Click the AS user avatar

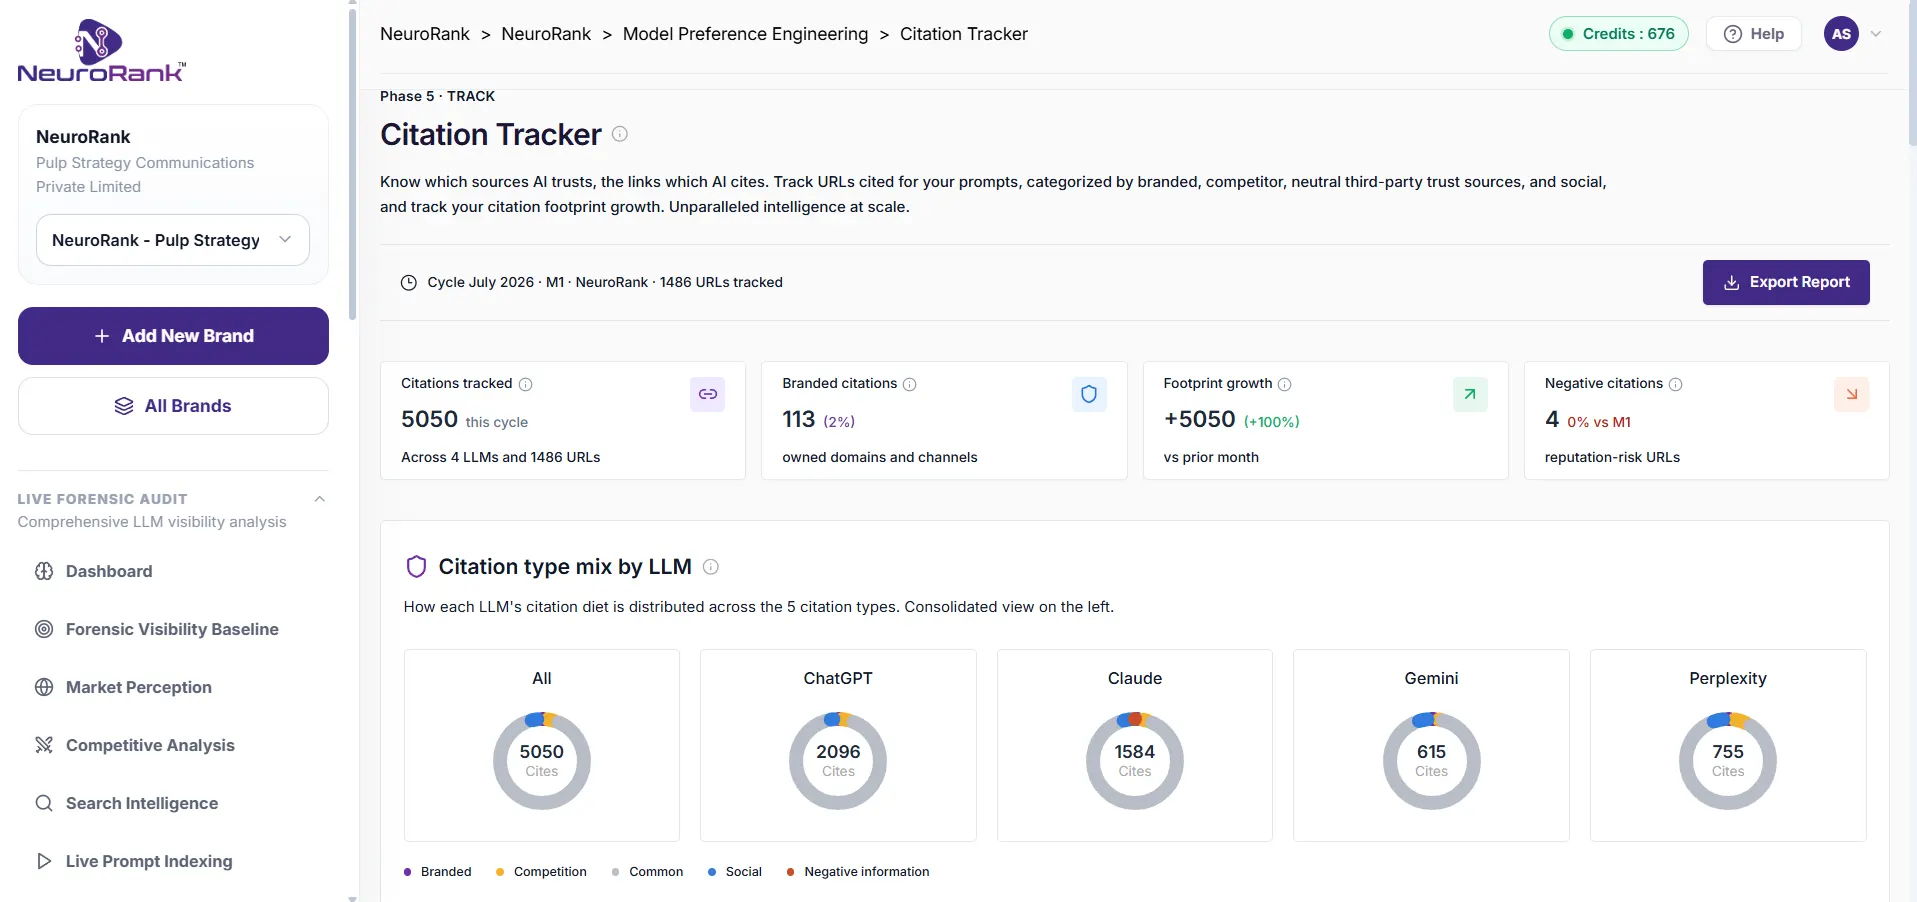point(1841,34)
